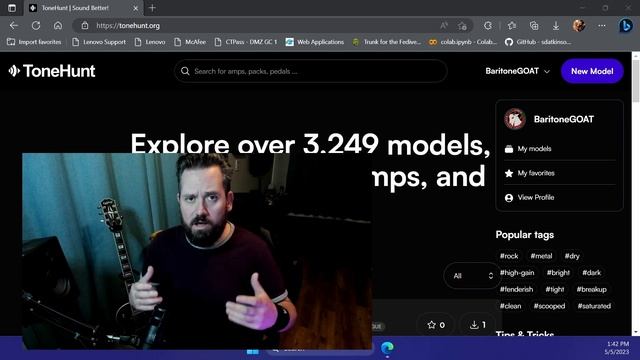
Task: Filter by #fenderish tag
Action: click(x=516, y=289)
